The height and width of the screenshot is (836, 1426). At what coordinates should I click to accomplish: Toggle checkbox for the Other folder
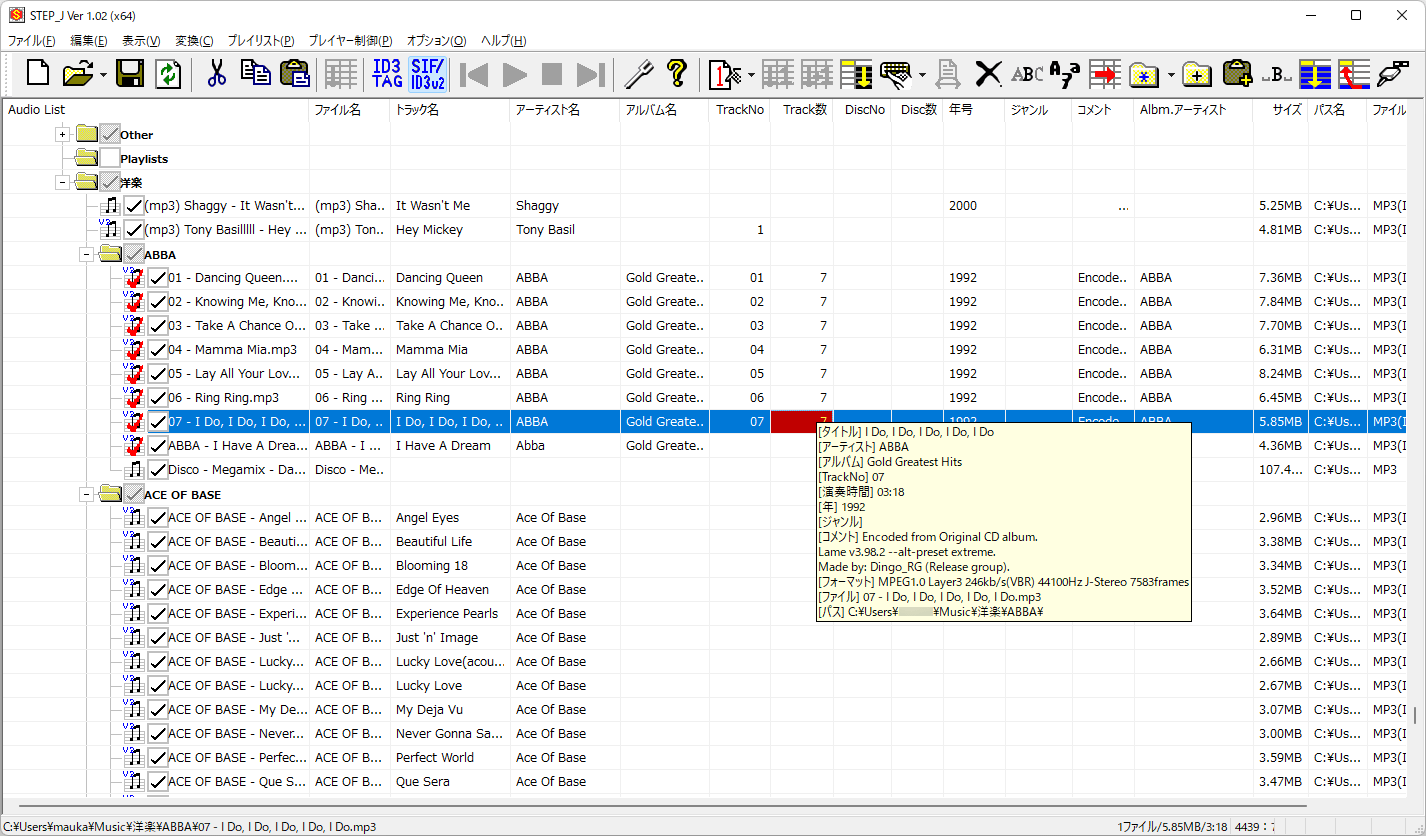(110, 134)
